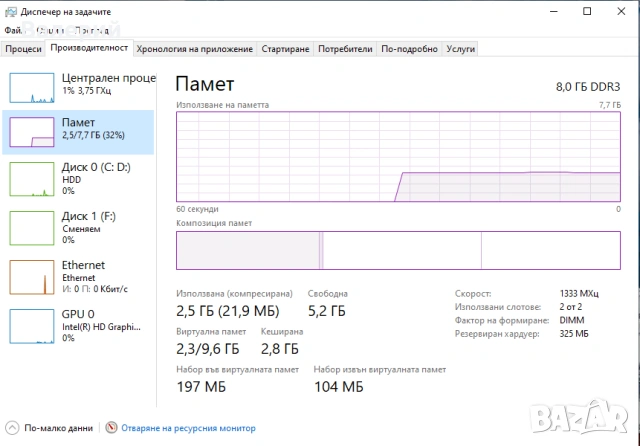Click the Task Manager title bar icon

coord(11,12)
